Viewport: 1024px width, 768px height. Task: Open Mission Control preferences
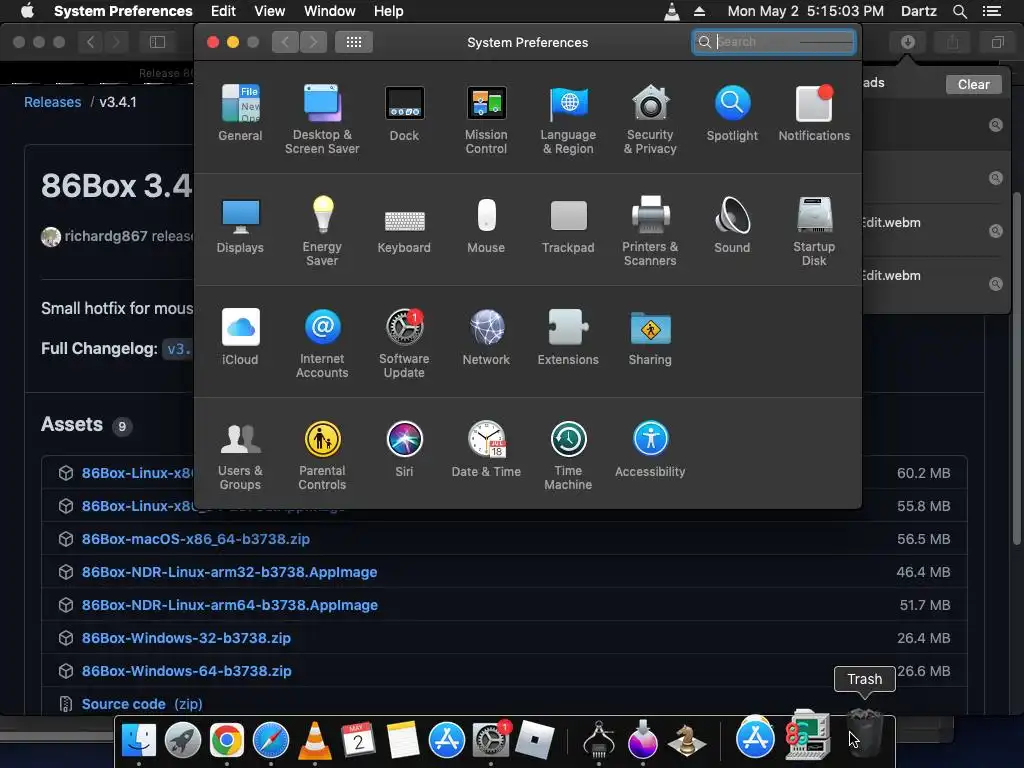486,119
